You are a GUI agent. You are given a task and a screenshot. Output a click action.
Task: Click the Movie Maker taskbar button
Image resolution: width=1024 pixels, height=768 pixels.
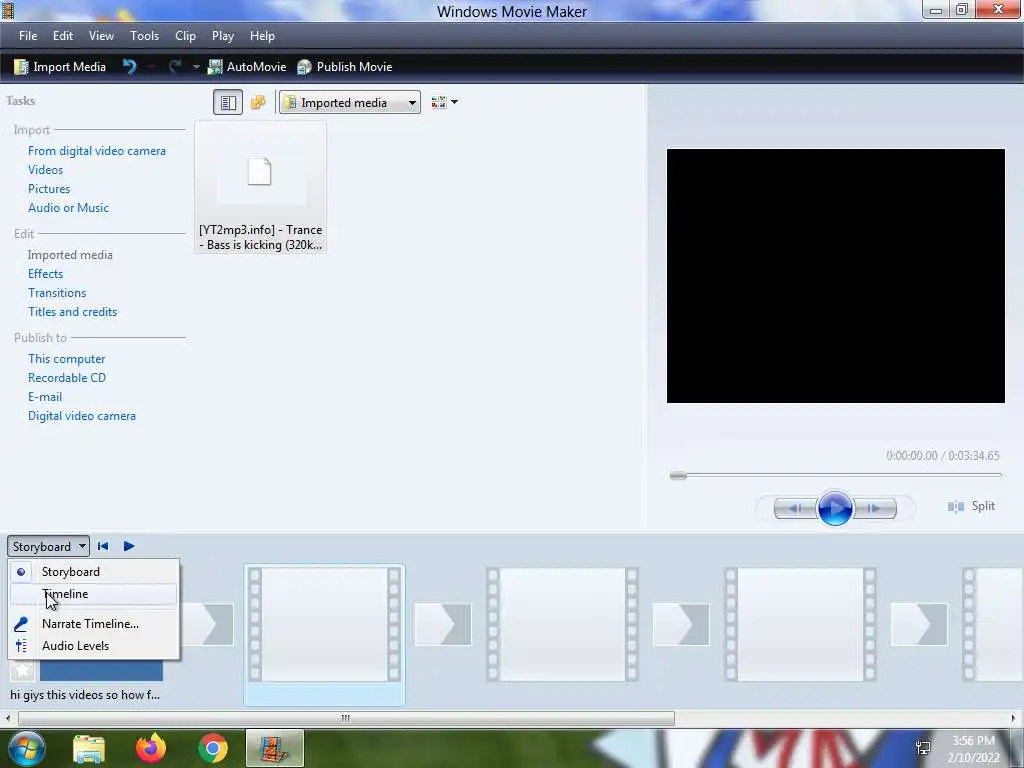[275, 748]
